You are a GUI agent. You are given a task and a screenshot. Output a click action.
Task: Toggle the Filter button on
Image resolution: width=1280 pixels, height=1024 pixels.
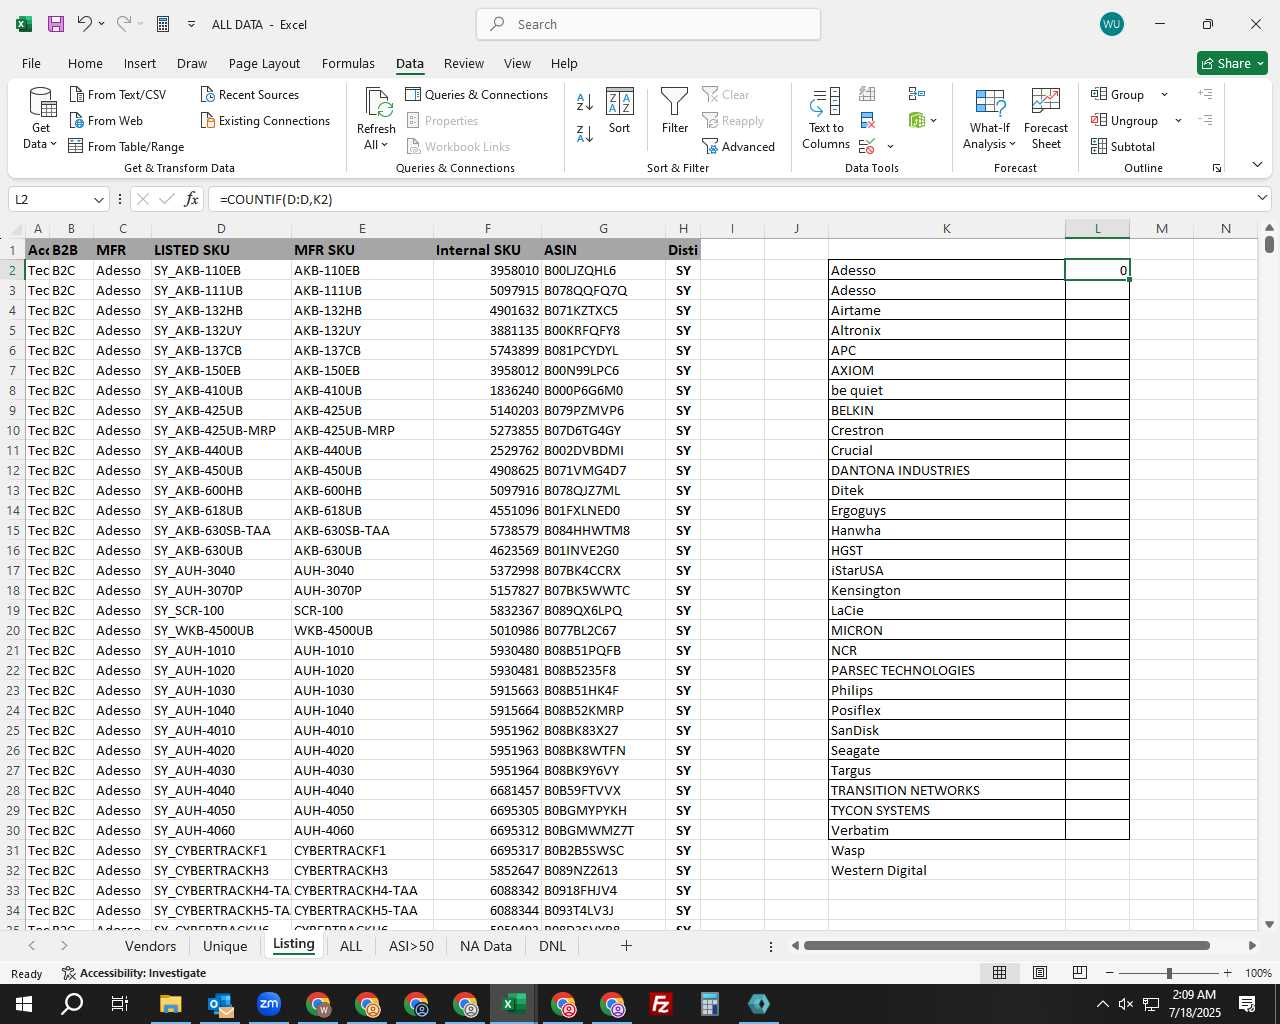[675, 111]
